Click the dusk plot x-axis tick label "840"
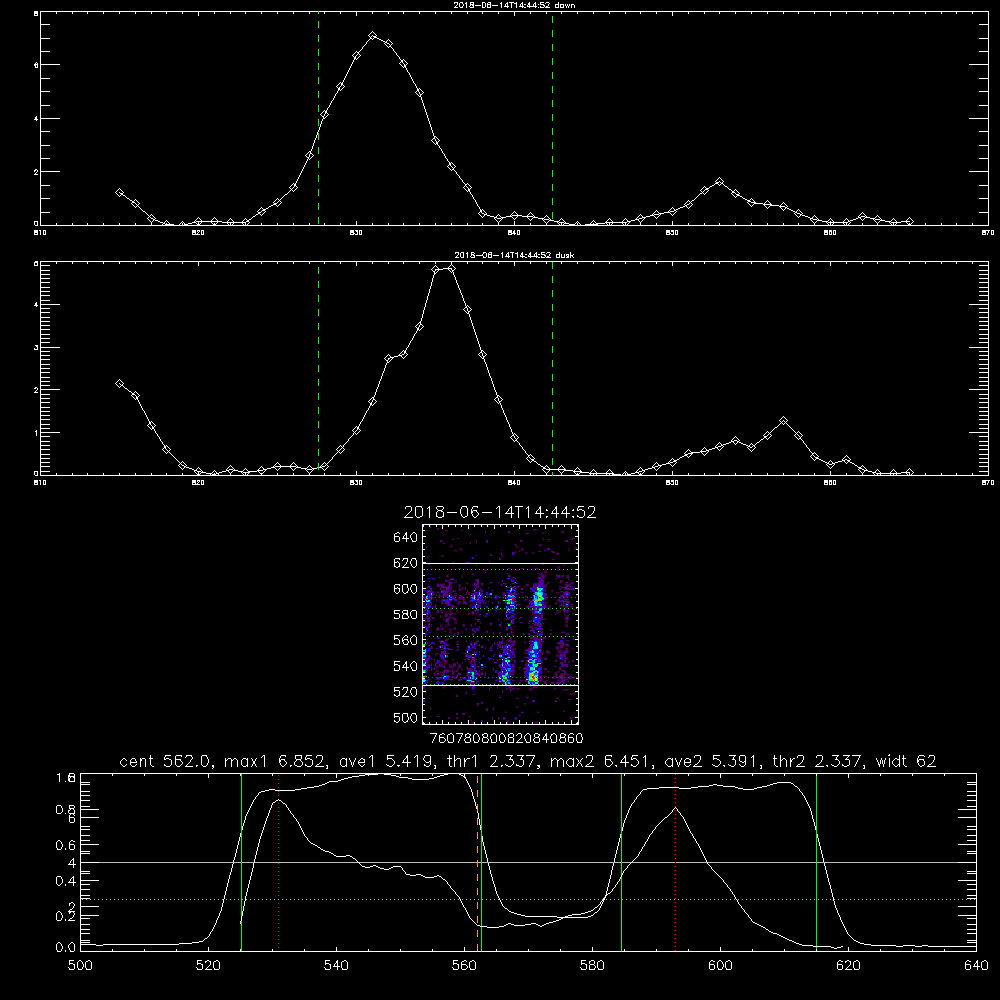1000x1000 pixels. coord(514,483)
